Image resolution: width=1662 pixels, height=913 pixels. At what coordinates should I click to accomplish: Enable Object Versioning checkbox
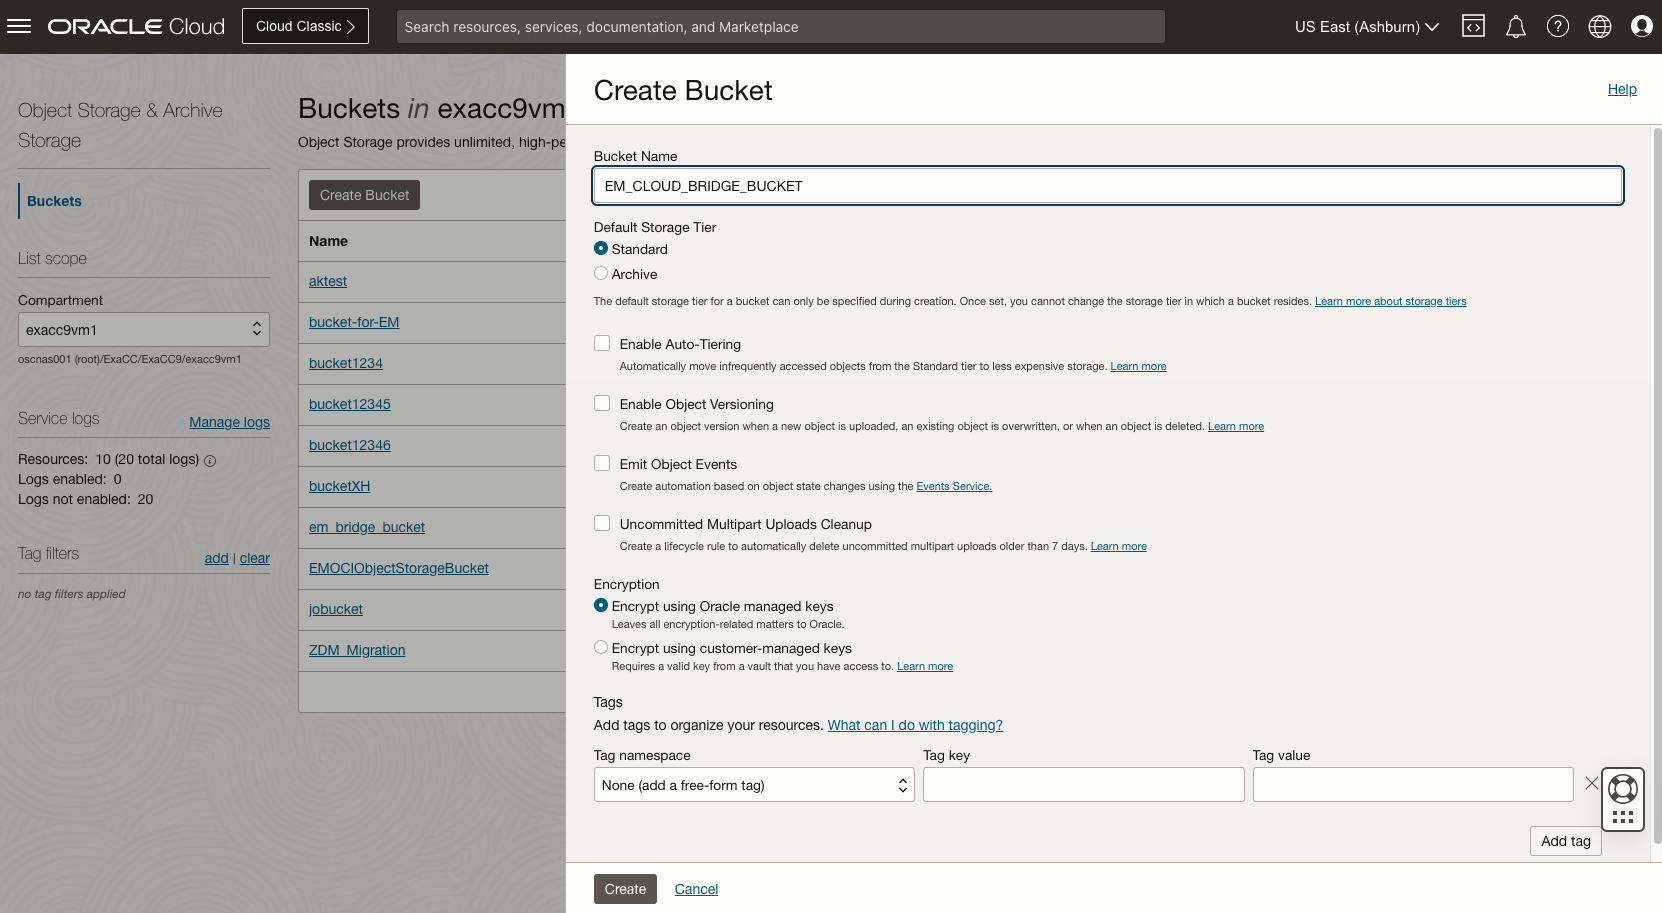602,404
